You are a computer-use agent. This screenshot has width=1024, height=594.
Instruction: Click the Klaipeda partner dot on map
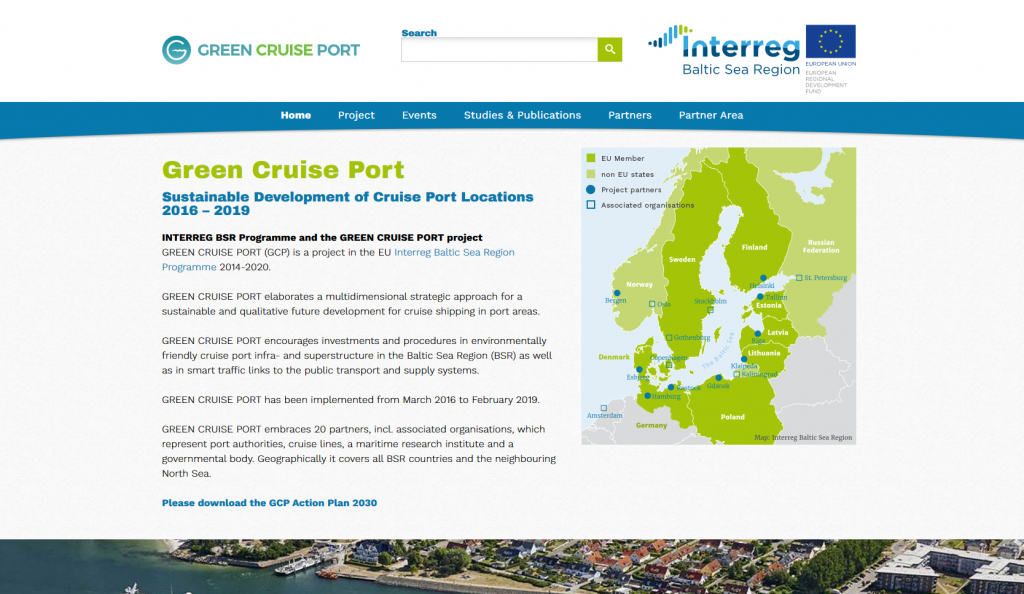[744, 359]
